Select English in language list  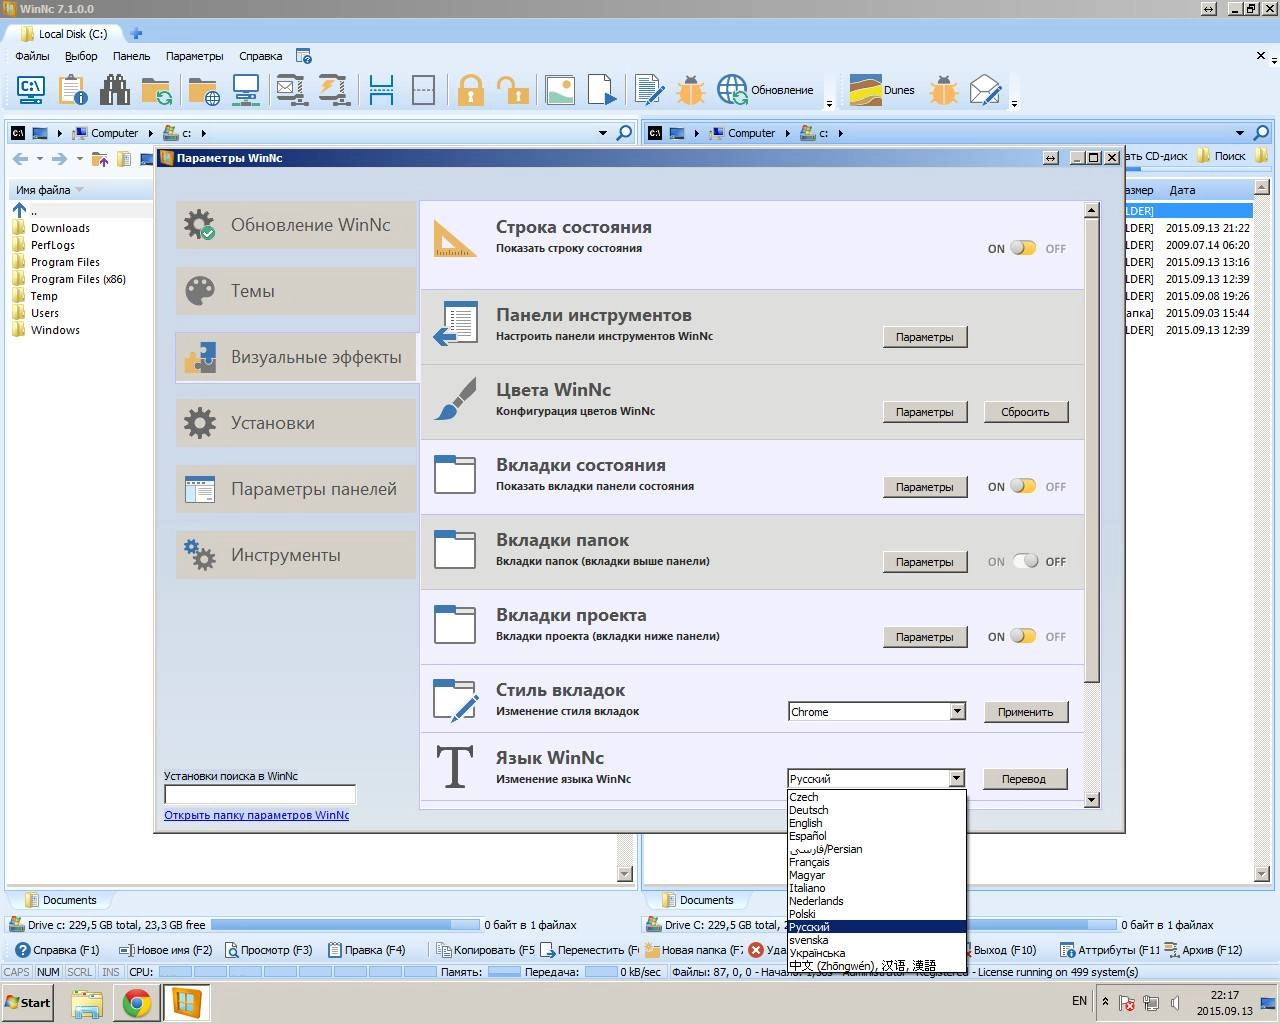click(x=877, y=823)
